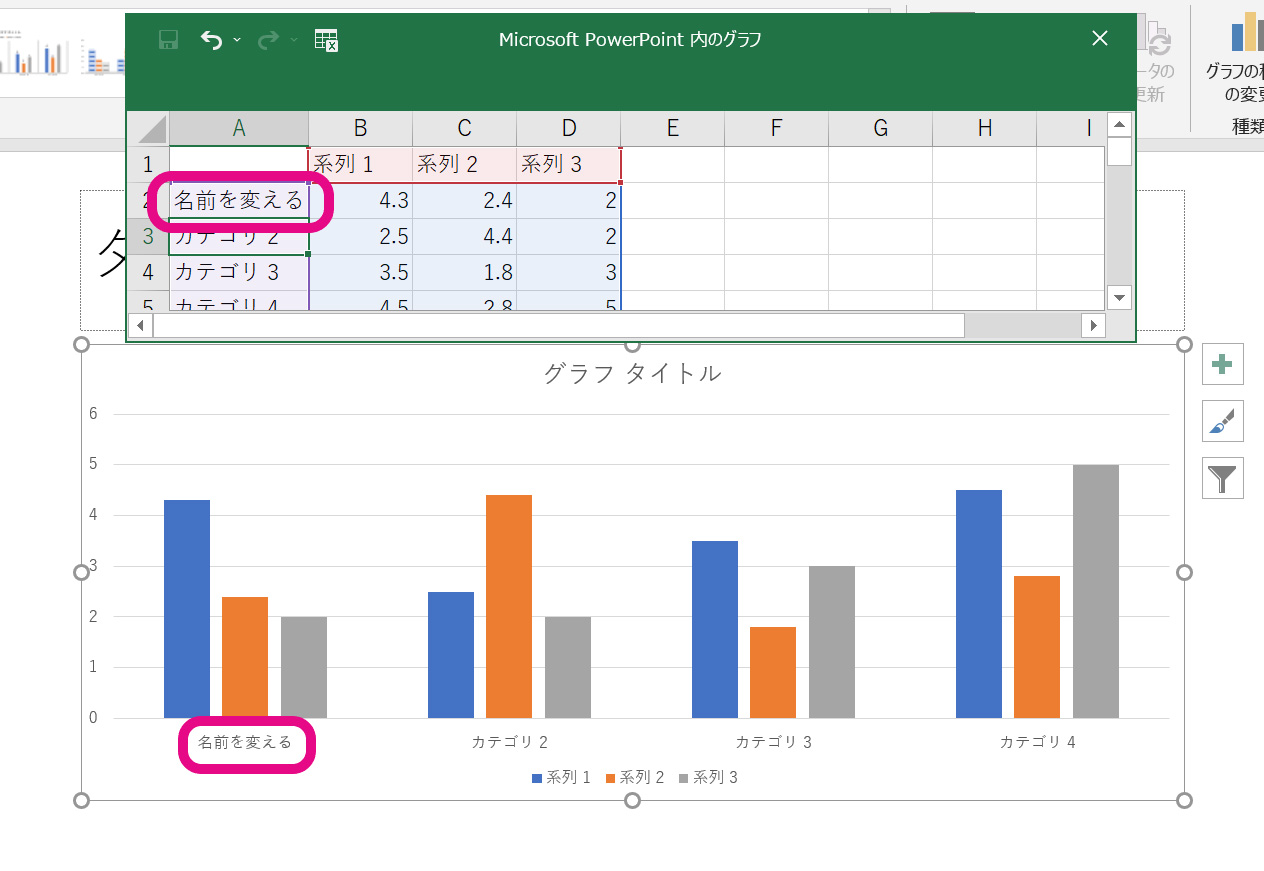Select column C header
1264x871 pixels.
click(464, 128)
